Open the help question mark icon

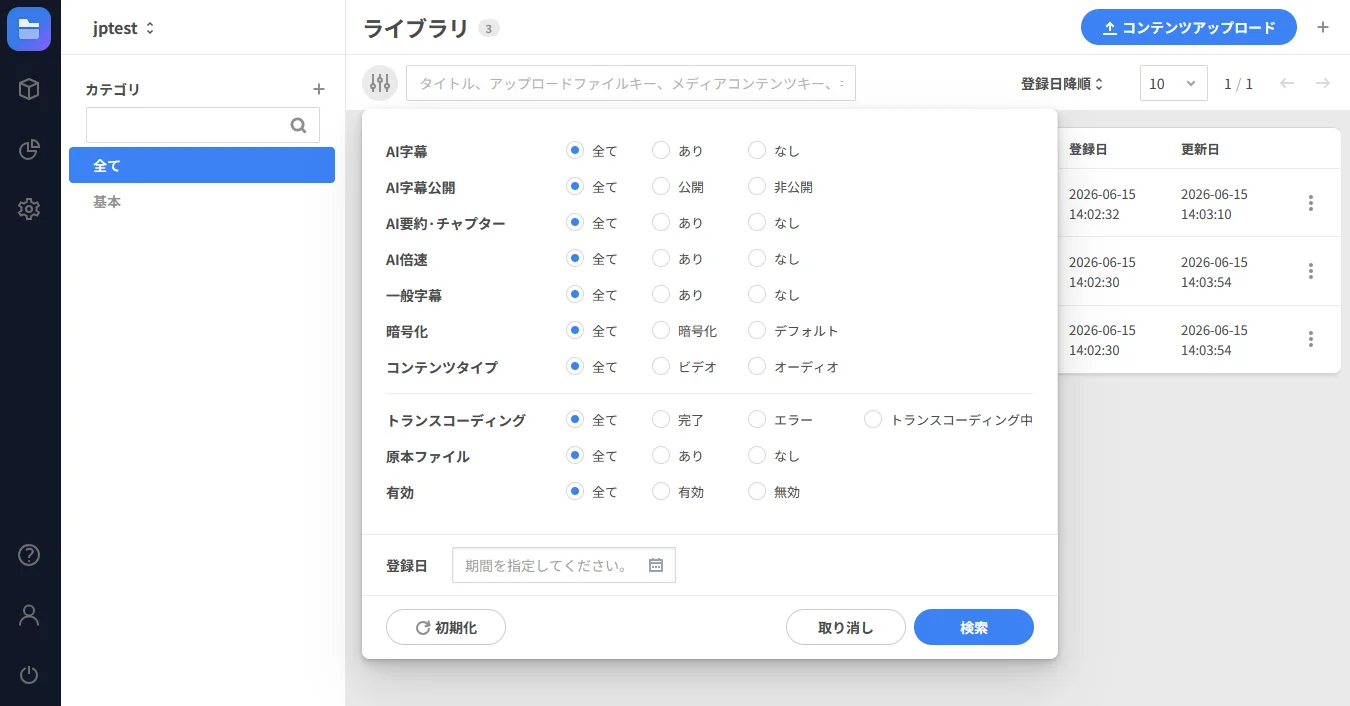(29, 555)
